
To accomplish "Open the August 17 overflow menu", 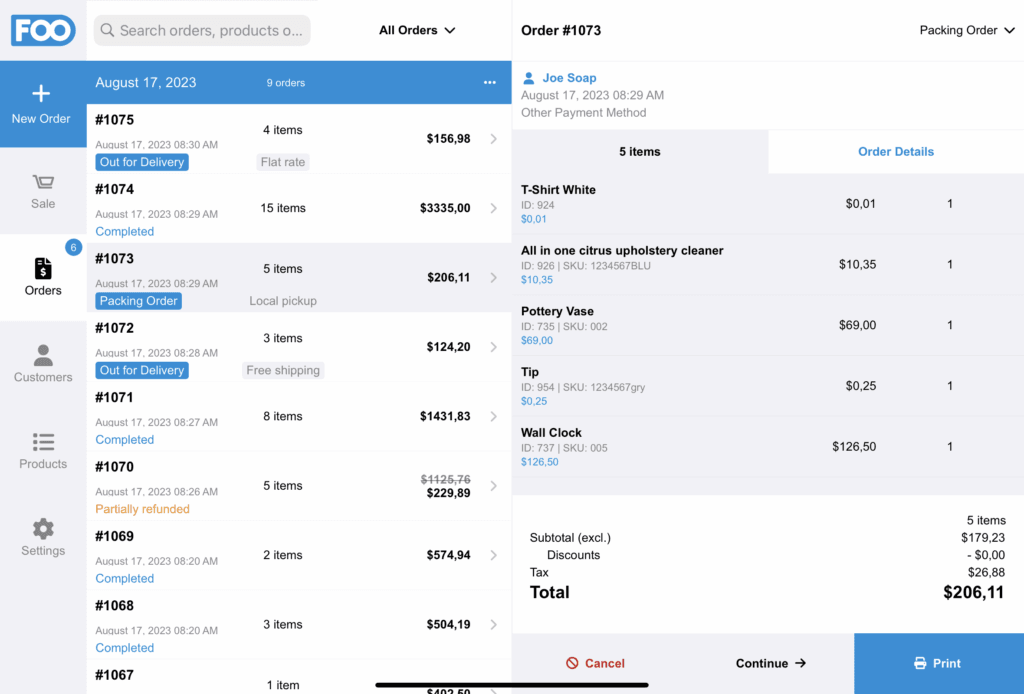I will 489,83.
